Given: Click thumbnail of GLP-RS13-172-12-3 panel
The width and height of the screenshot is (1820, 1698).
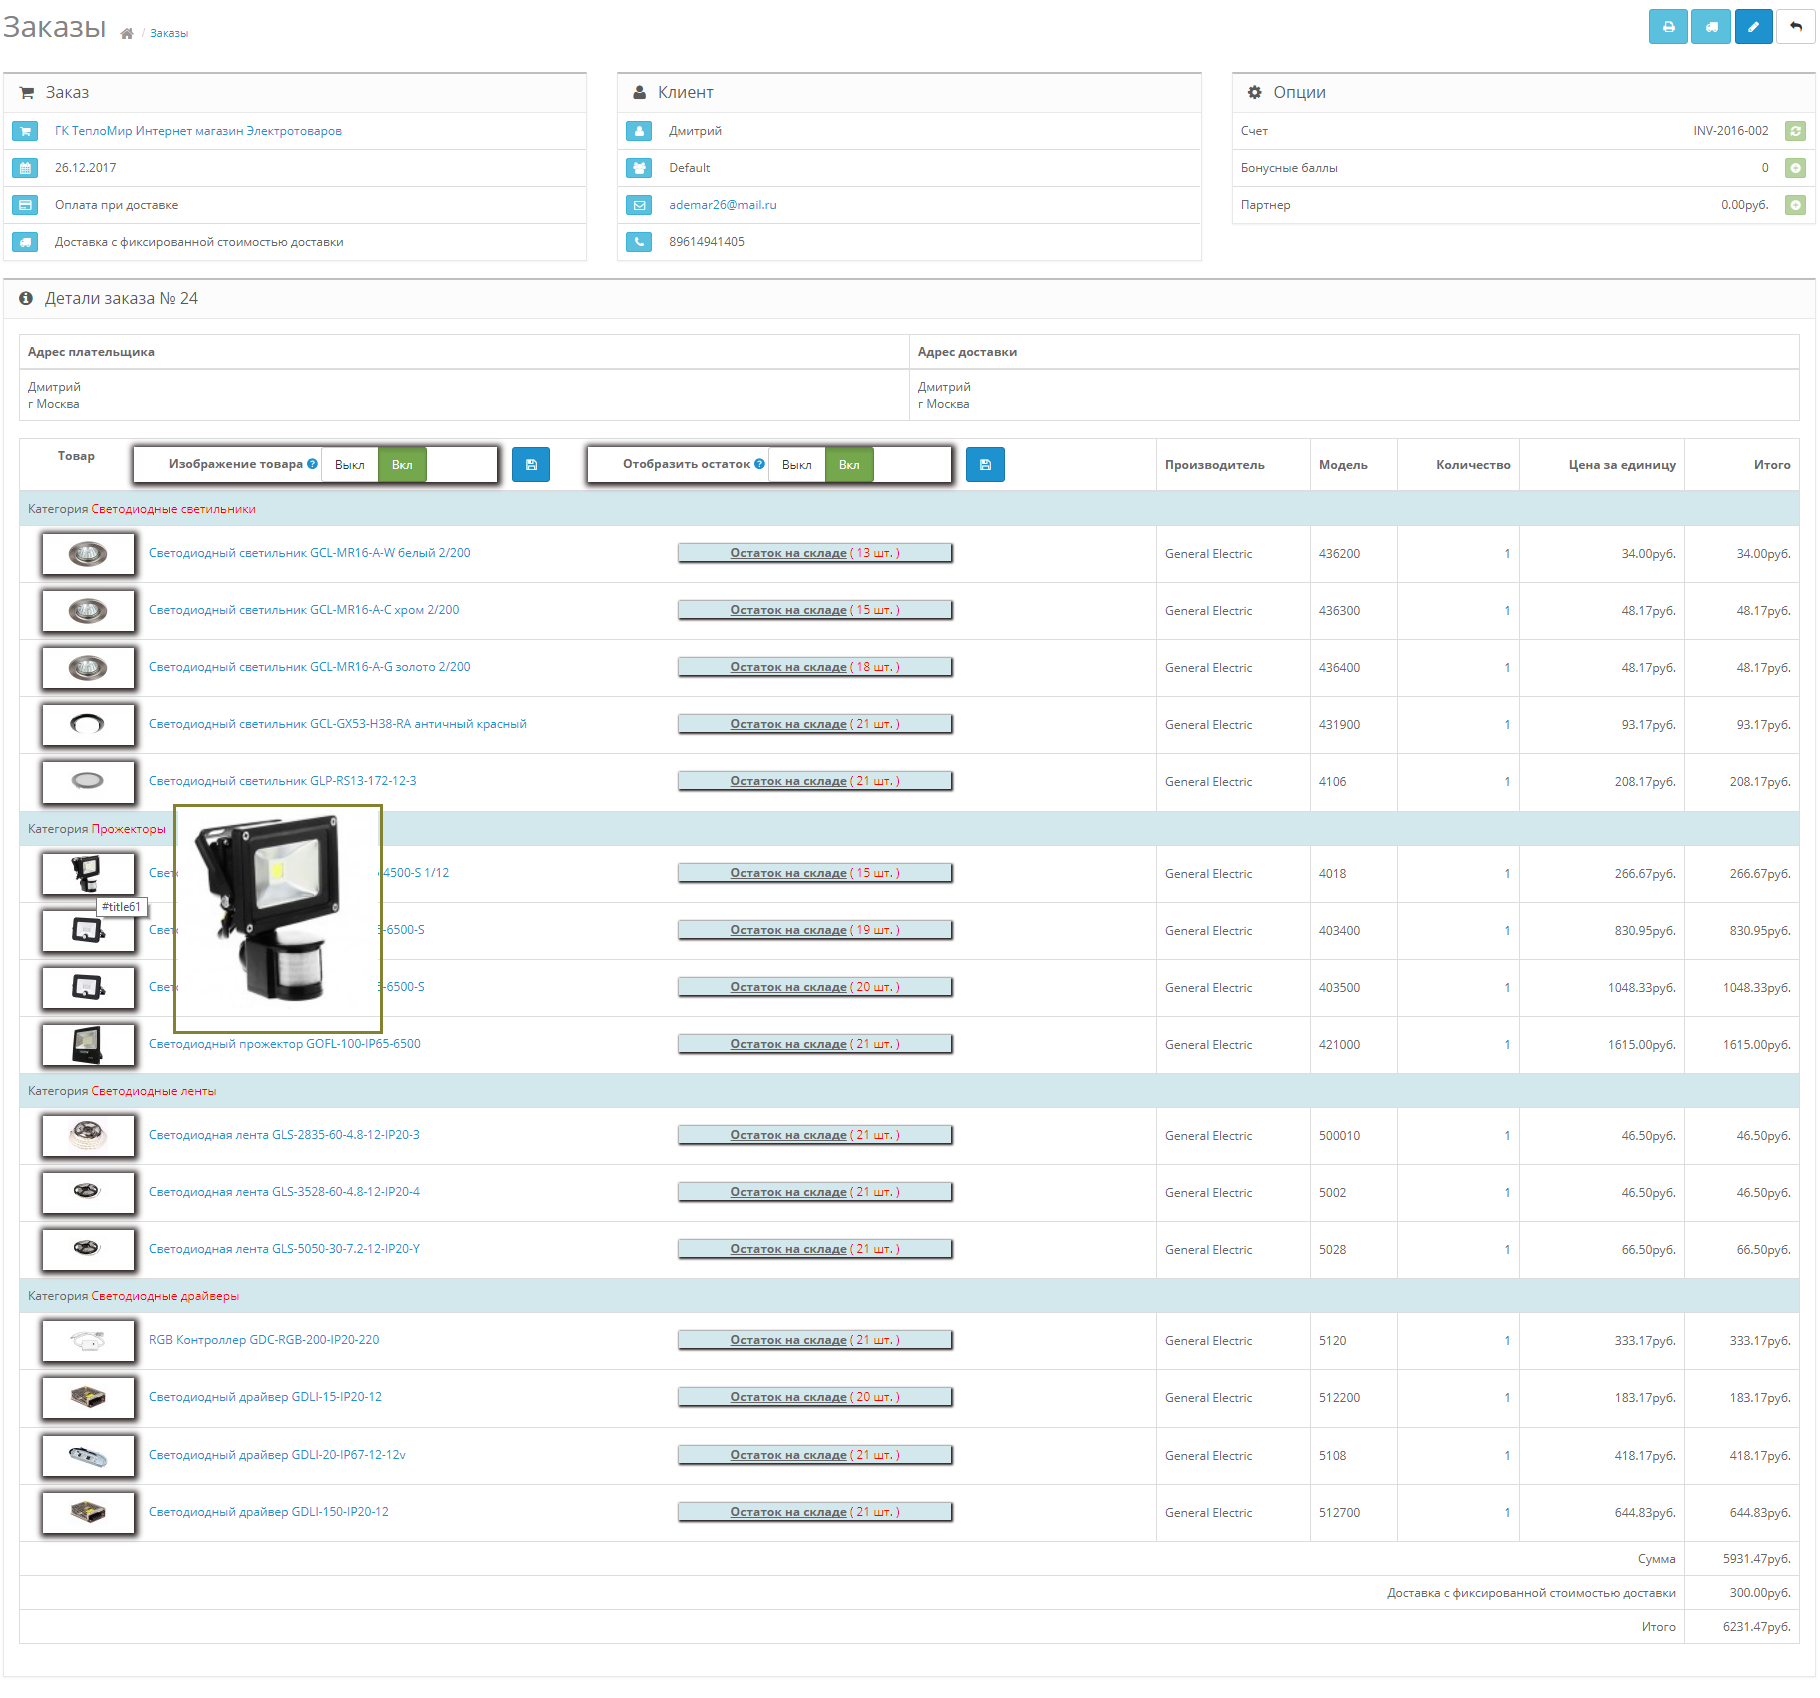Looking at the screenshot, I should 88,782.
